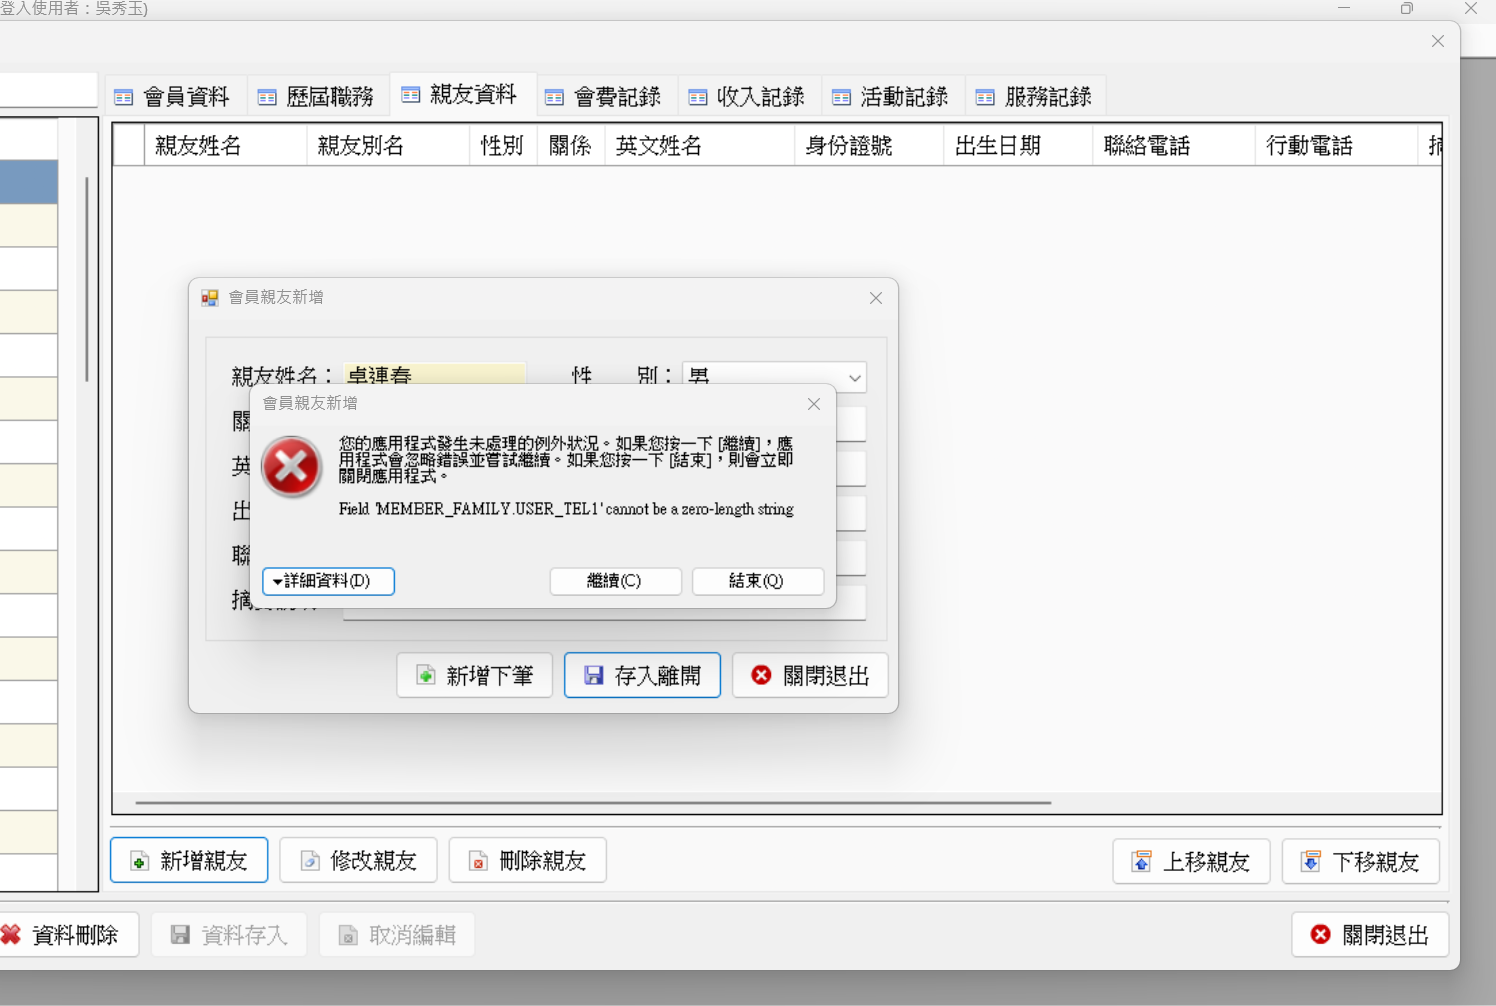Open the 性別 gender dropdown showing 男
The height and width of the screenshot is (1006, 1496).
coord(853,378)
